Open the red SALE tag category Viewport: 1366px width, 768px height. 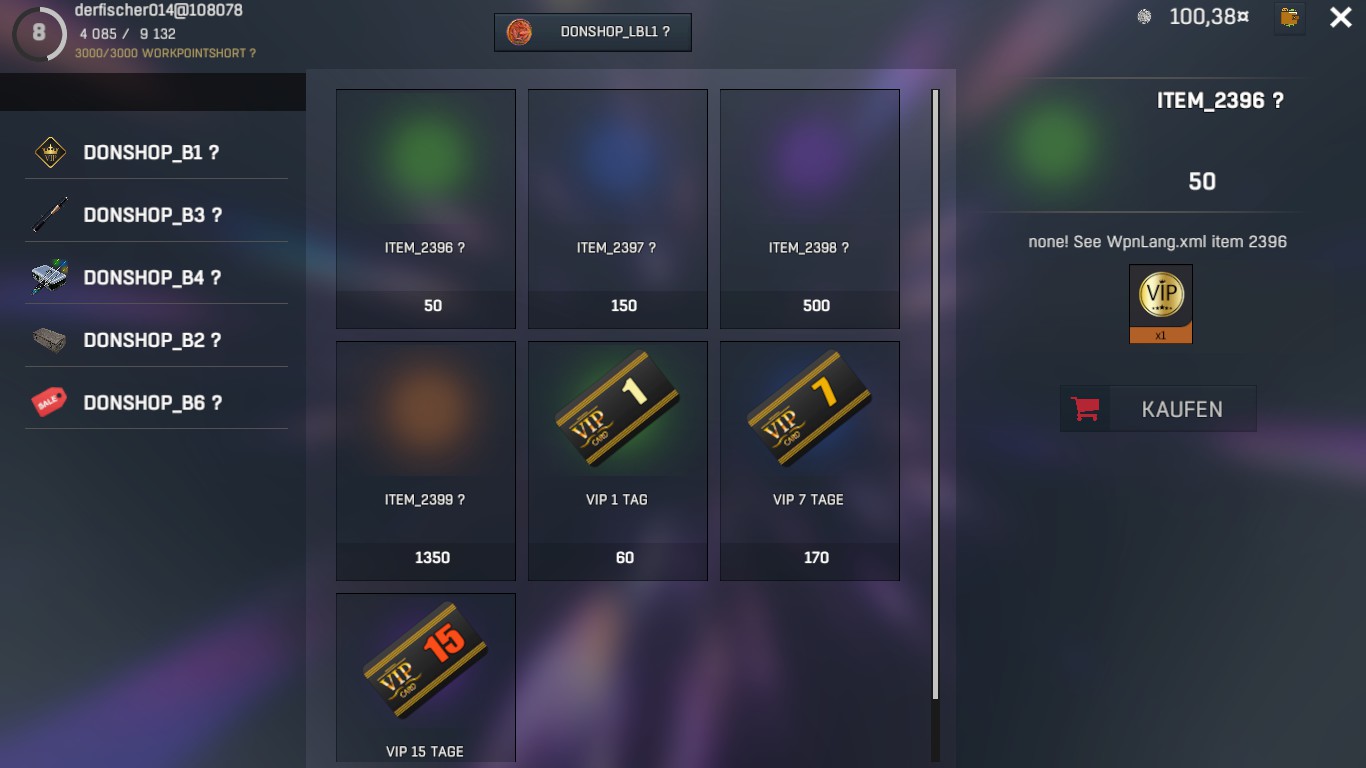tap(50, 402)
